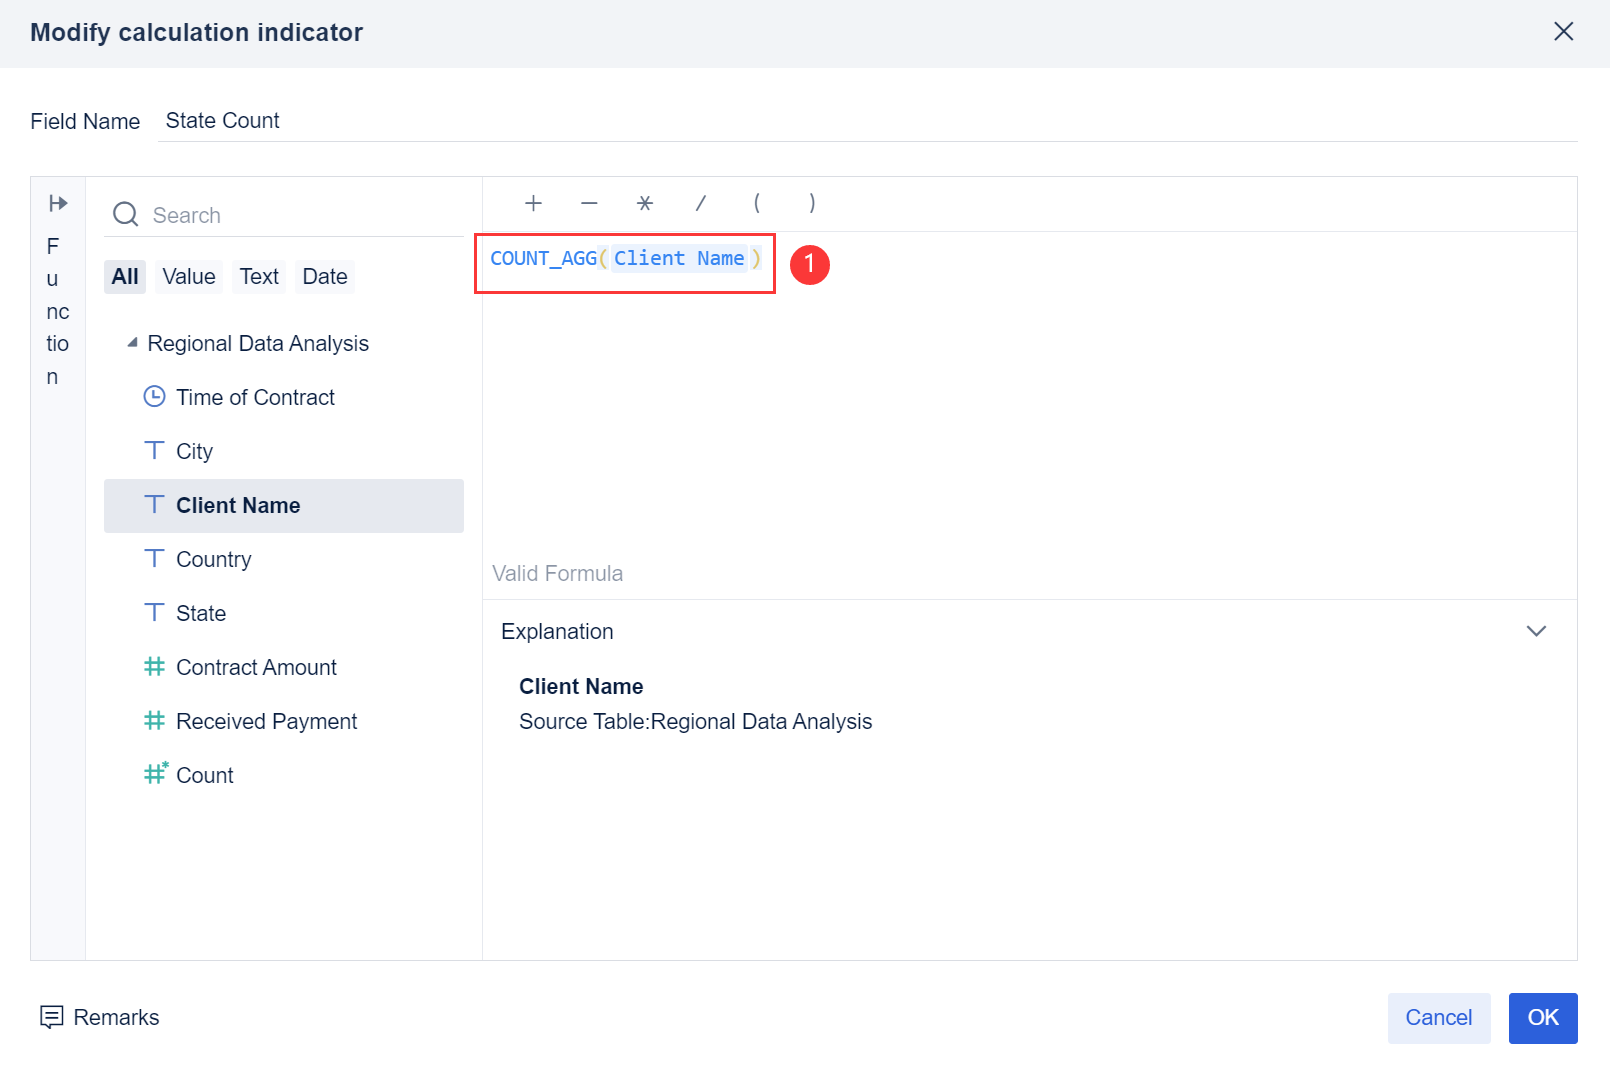Insert a closing parenthesis
Image resolution: width=1610 pixels, height=1070 pixels.
pos(812,204)
